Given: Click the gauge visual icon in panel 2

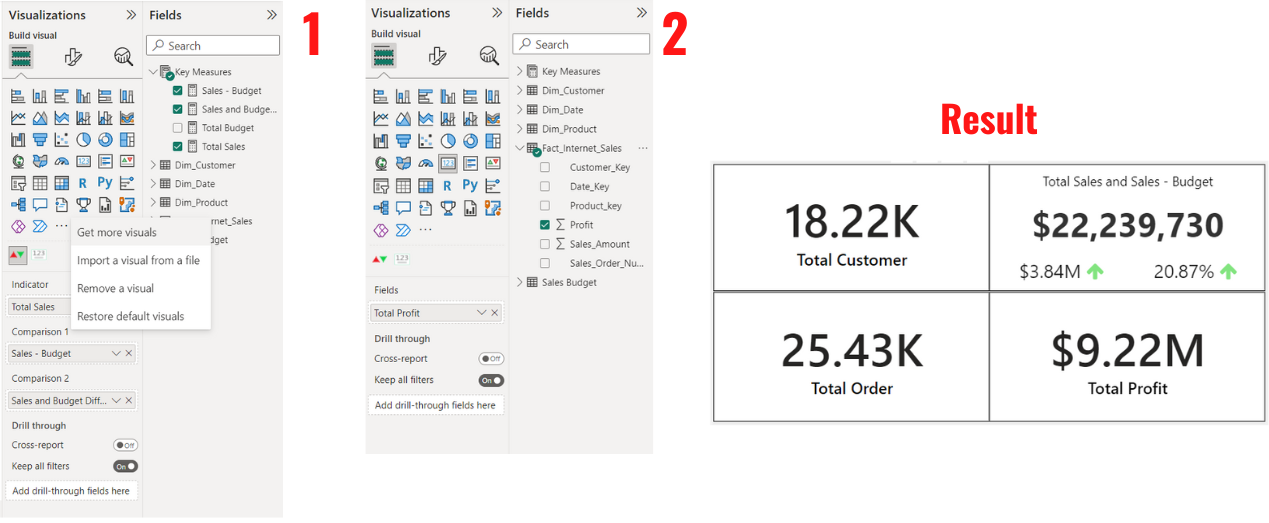Looking at the screenshot, I should [426, 163].
